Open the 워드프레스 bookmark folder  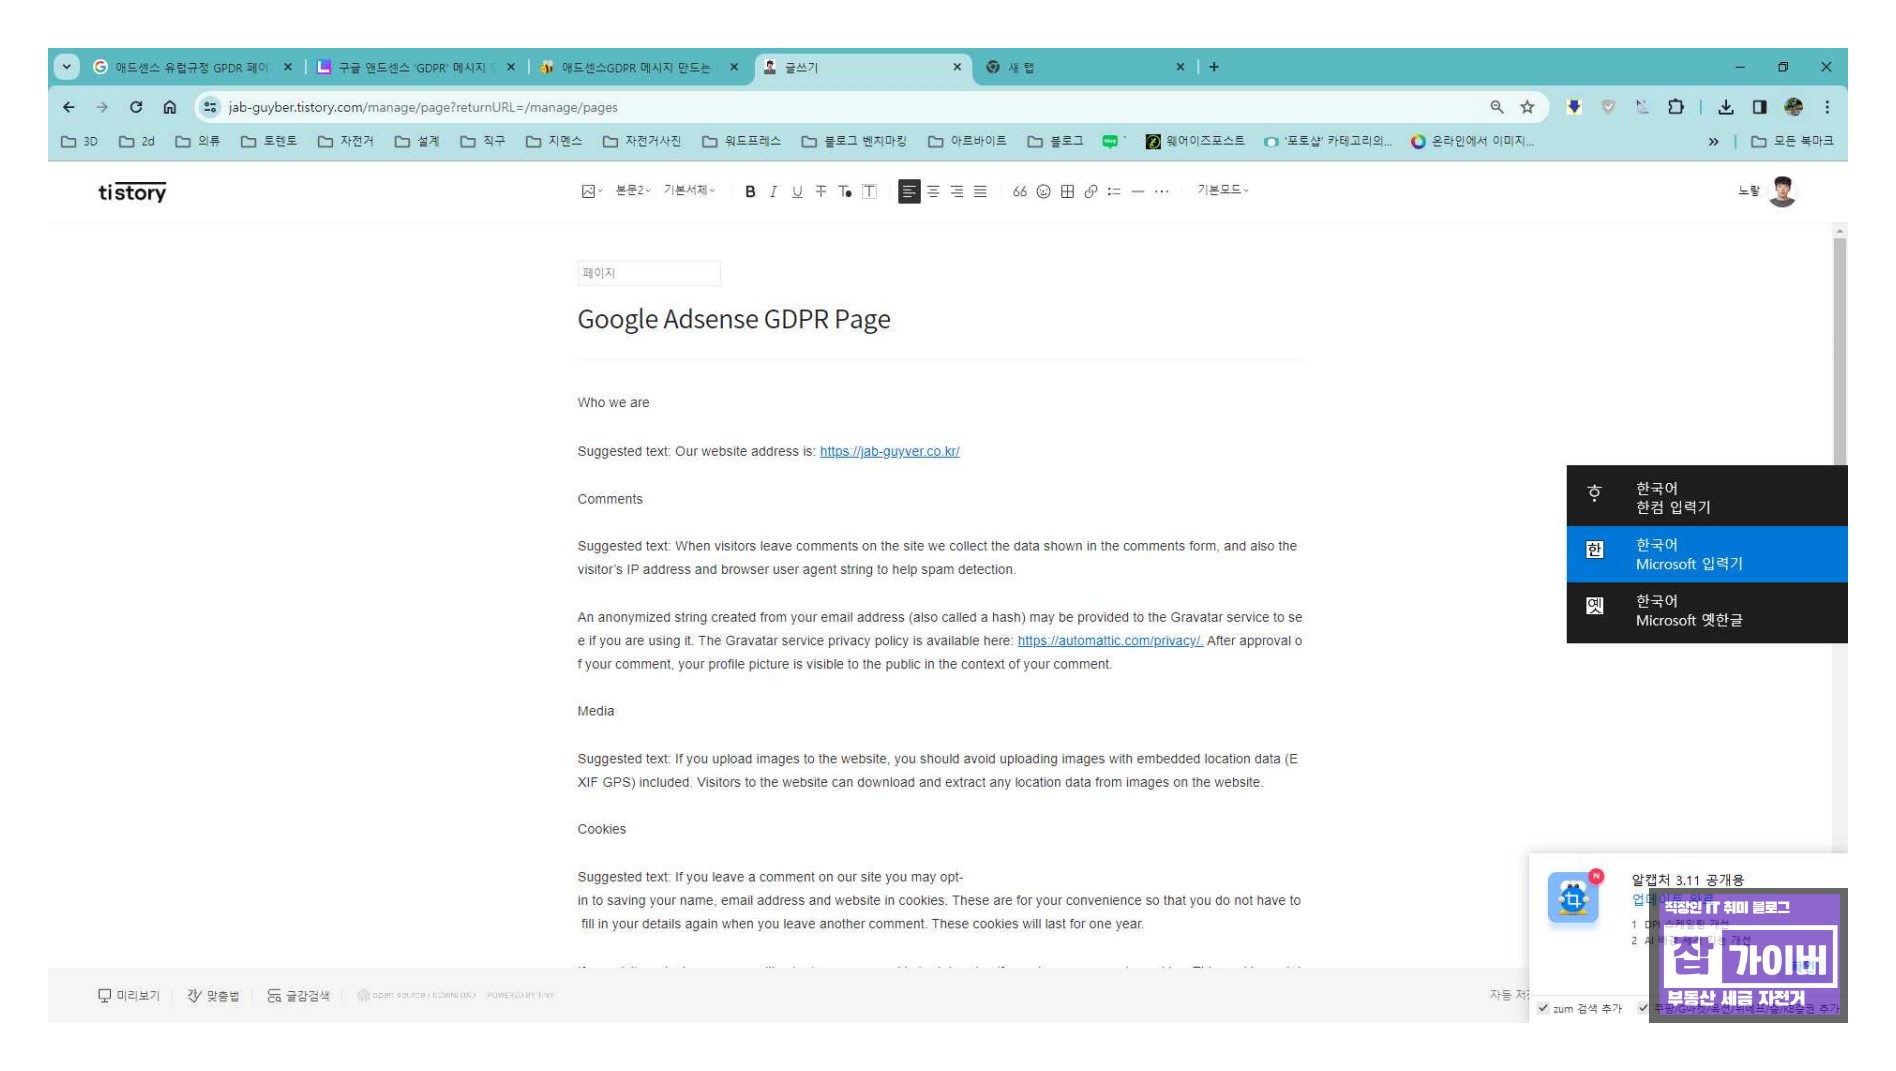(741, 142)
